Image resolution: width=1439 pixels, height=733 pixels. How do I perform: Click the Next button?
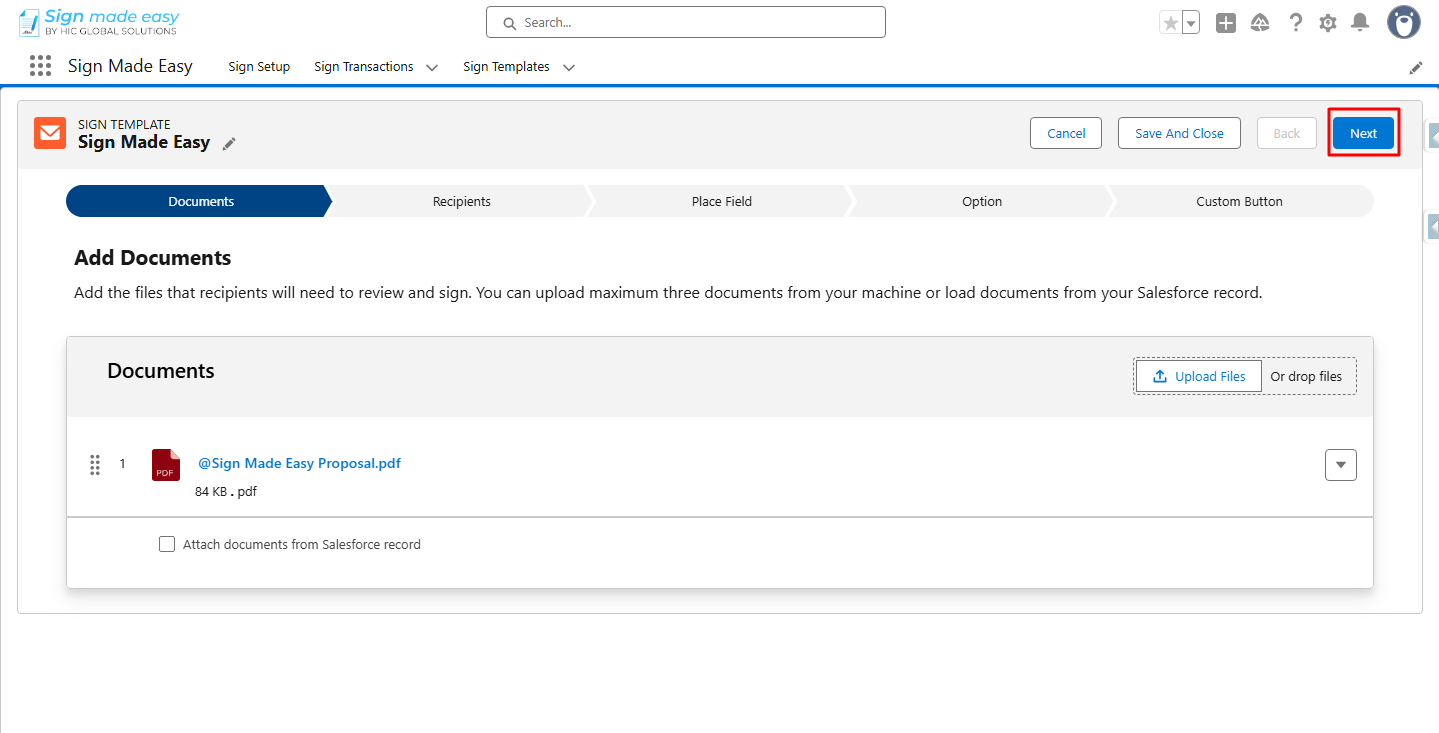(1362, 132)
